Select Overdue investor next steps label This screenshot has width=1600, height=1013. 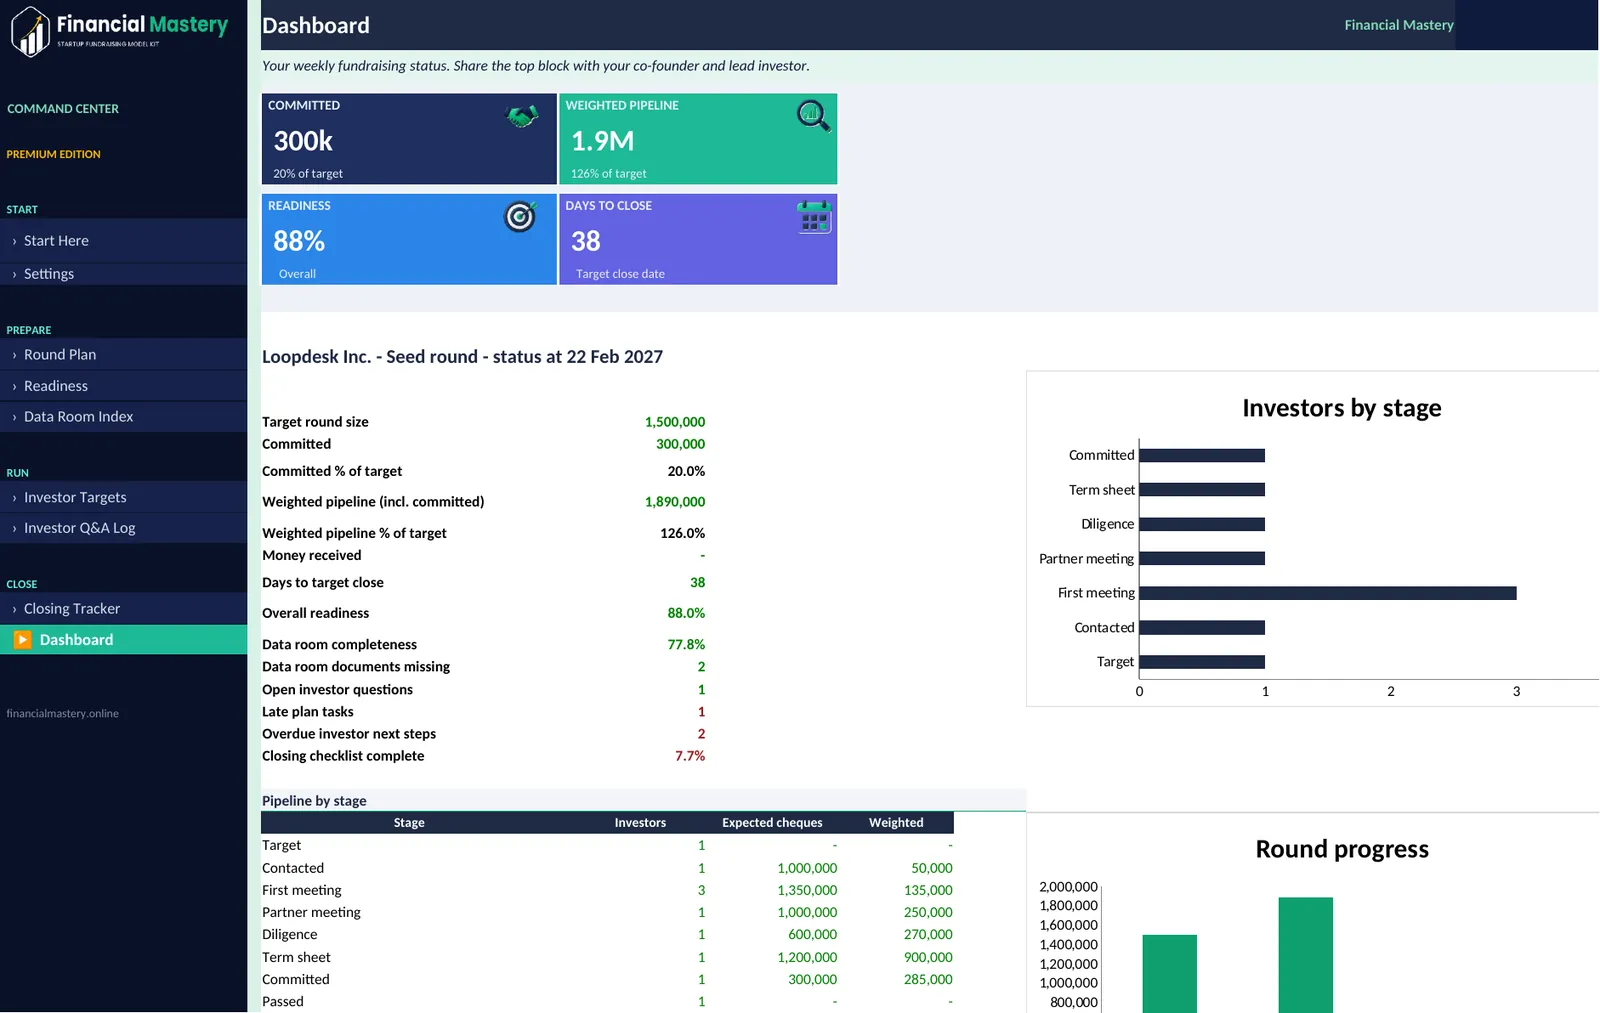pos(349,734)
